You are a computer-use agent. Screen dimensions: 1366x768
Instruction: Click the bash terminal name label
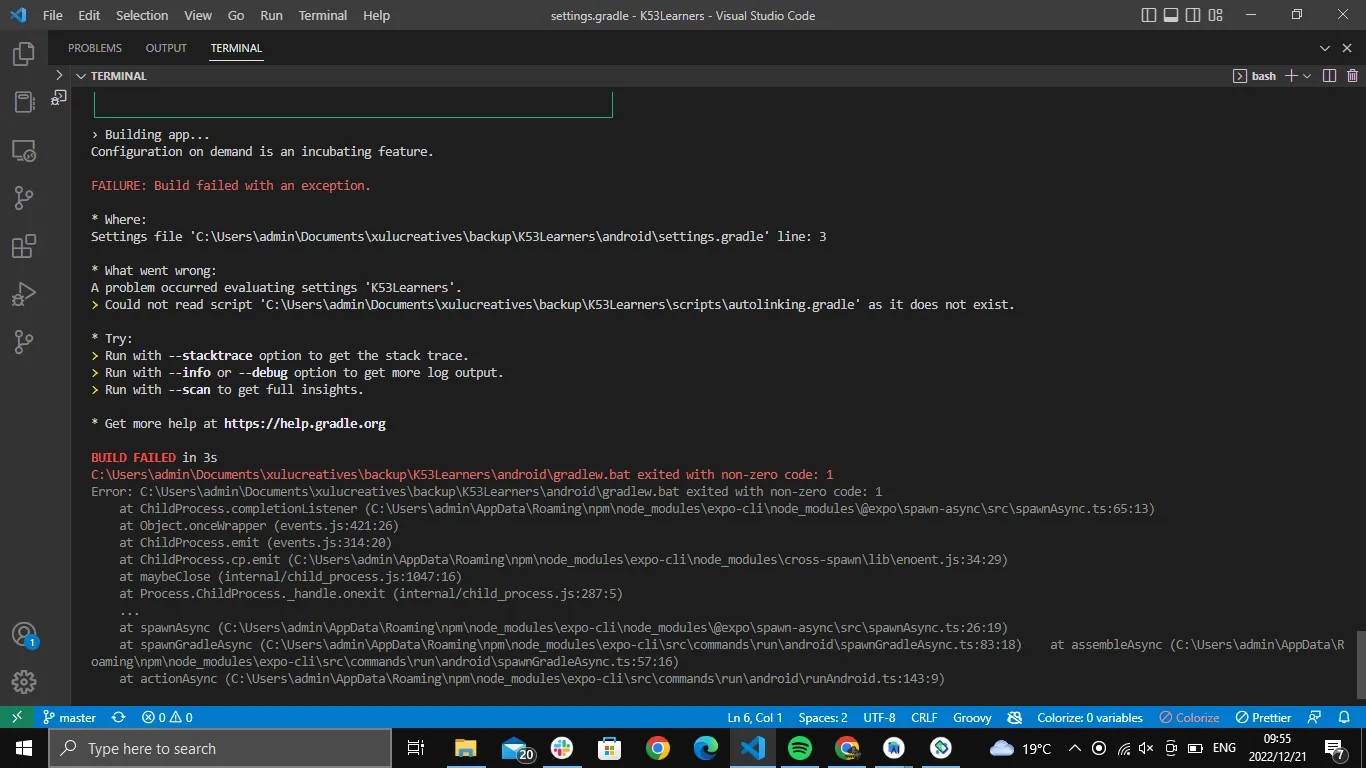[1264, 76]
